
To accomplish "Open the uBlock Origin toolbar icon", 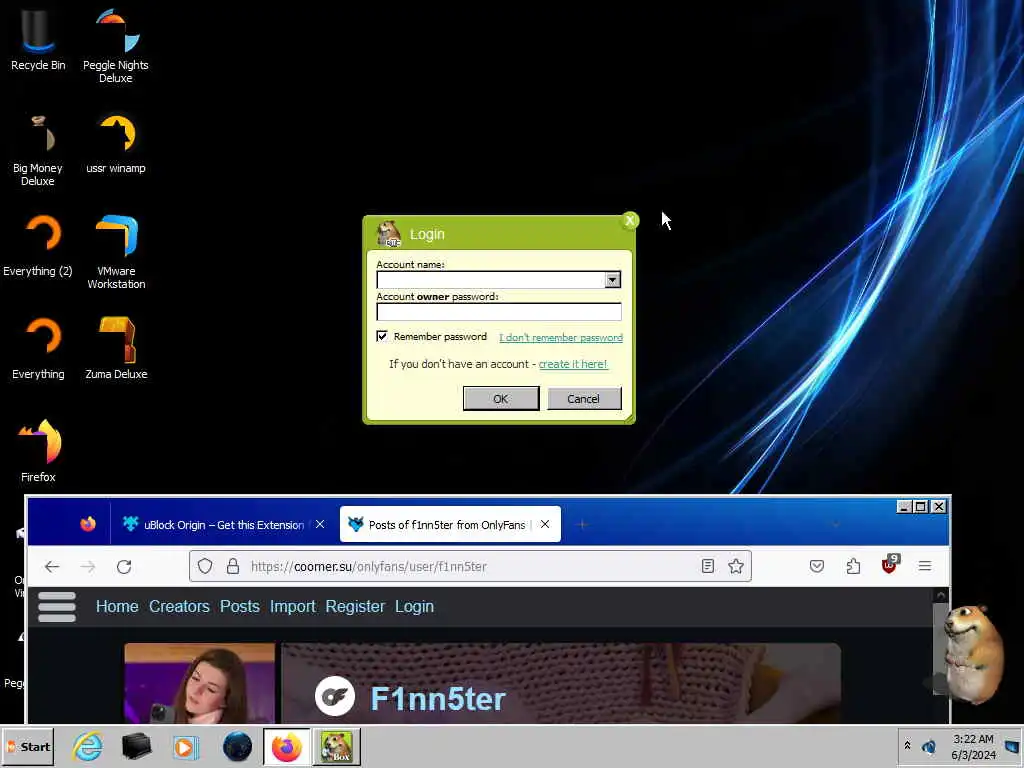I will tap(889, 565).
